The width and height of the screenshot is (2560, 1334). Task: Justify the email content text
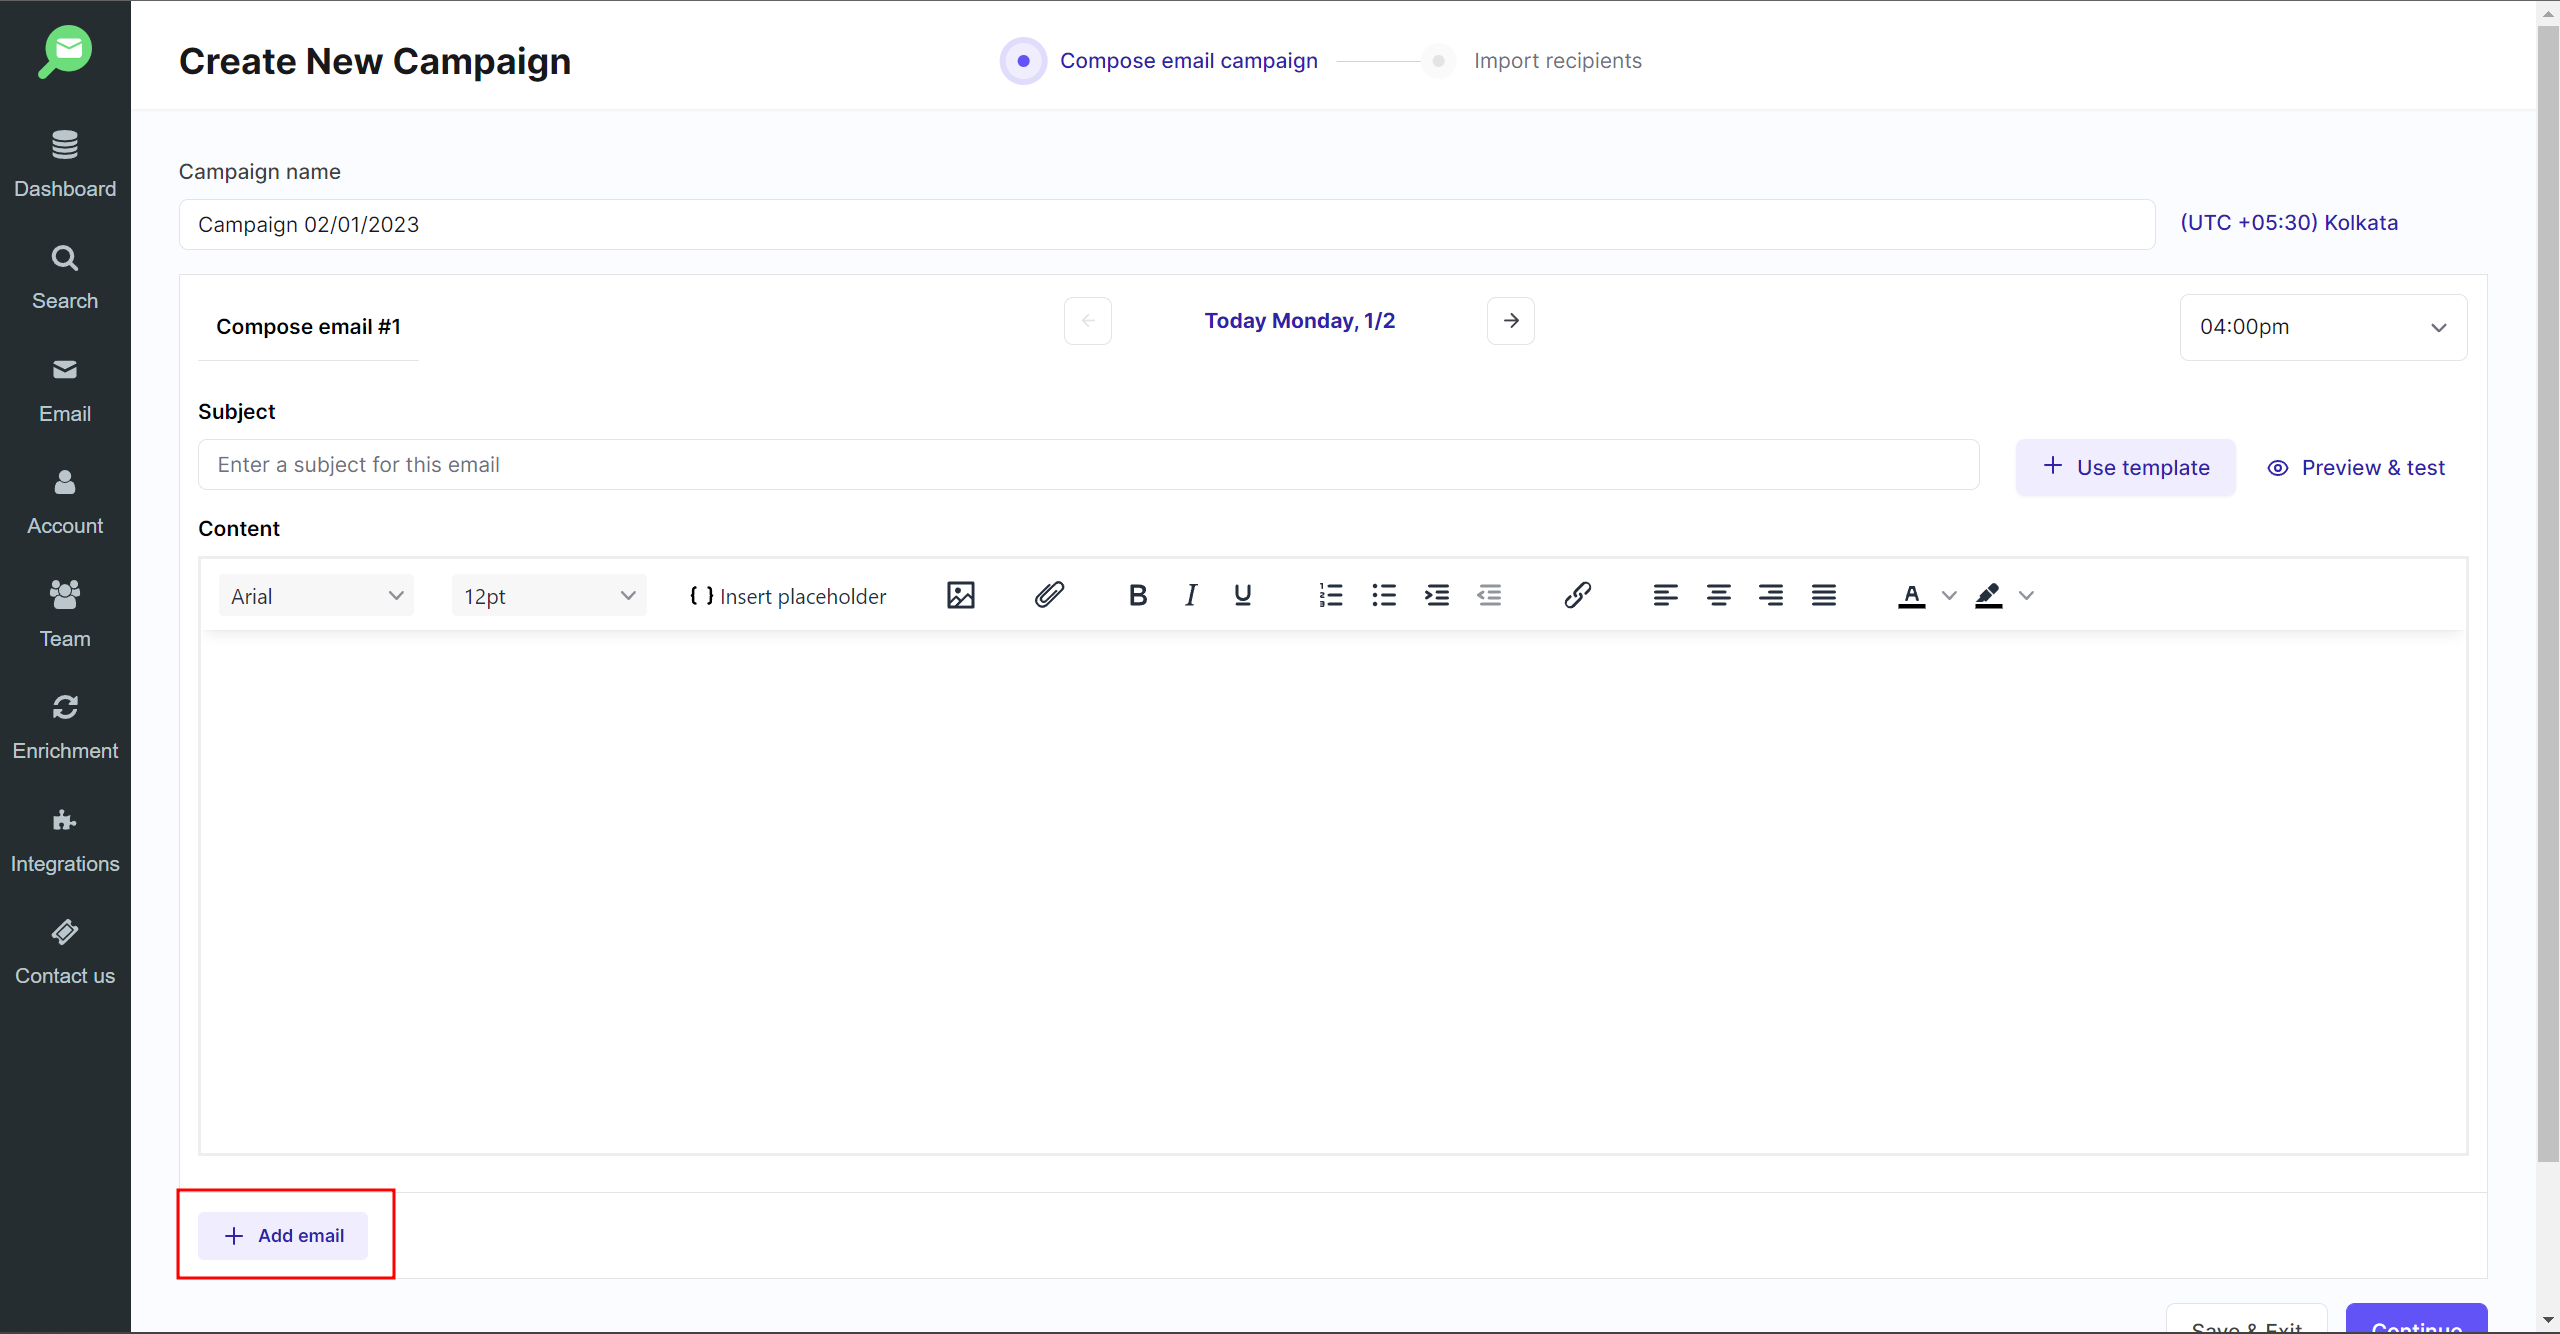coord(1823,596)
